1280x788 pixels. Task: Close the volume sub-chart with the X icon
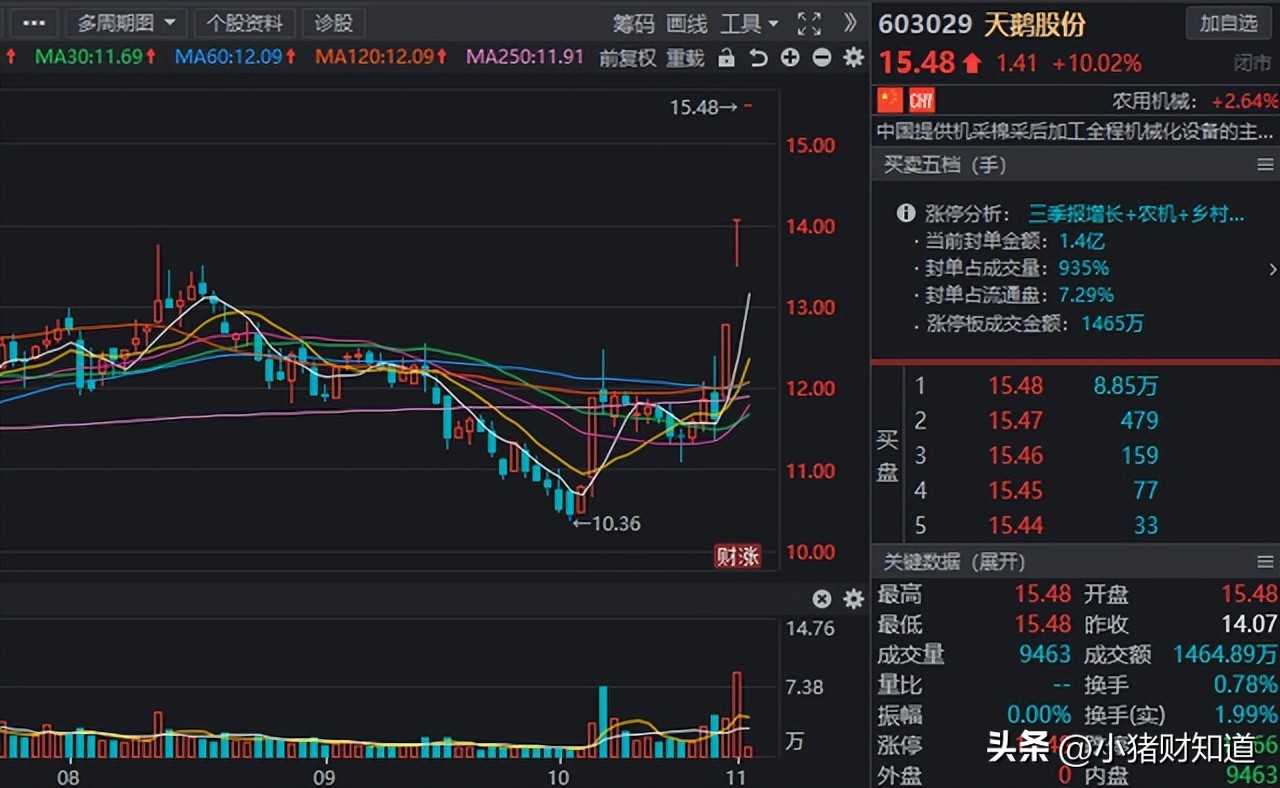pyautogui.click(x=821, y=598)
